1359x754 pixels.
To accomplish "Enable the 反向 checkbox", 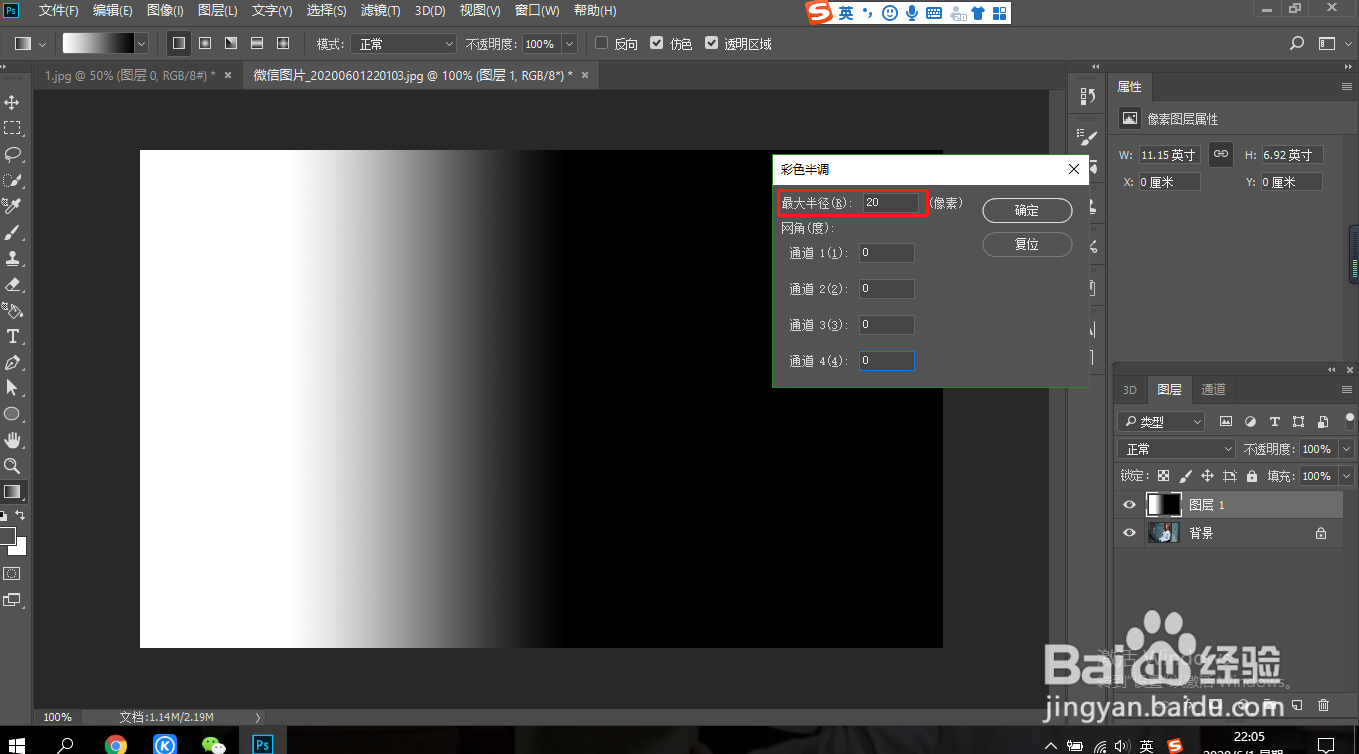I will pos(601,44).
